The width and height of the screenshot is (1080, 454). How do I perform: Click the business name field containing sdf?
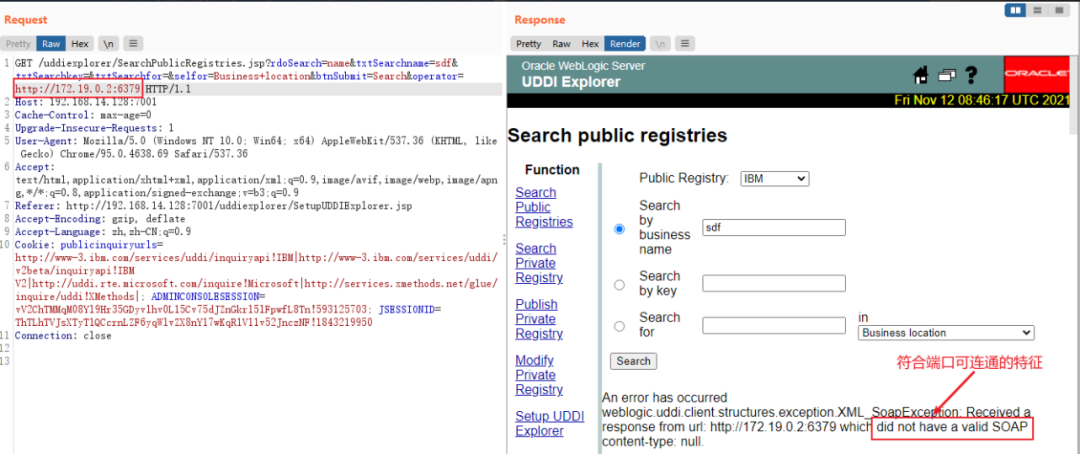point(773,228)
